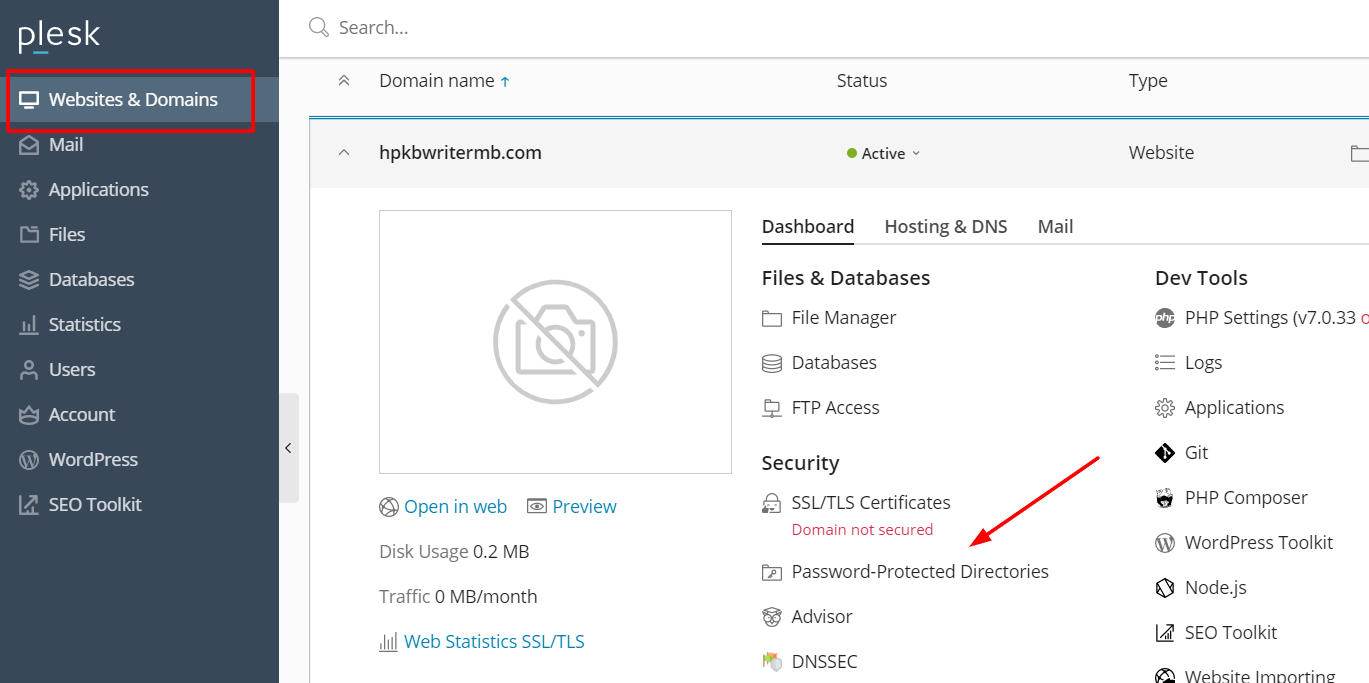Click the Search input field
Screen dimensions: 1369x683
pyautogui.click(x=700, y=28)
